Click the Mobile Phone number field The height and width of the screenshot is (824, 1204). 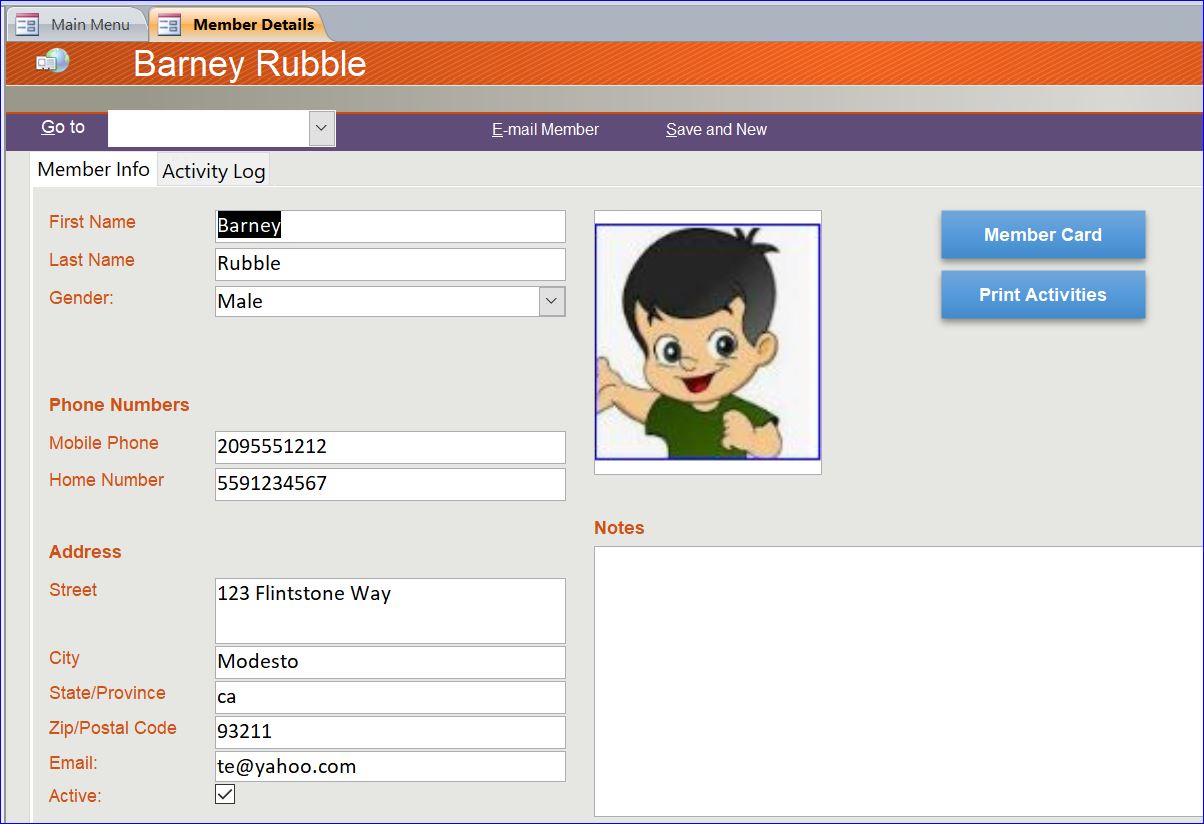click(x=390, y=447)
